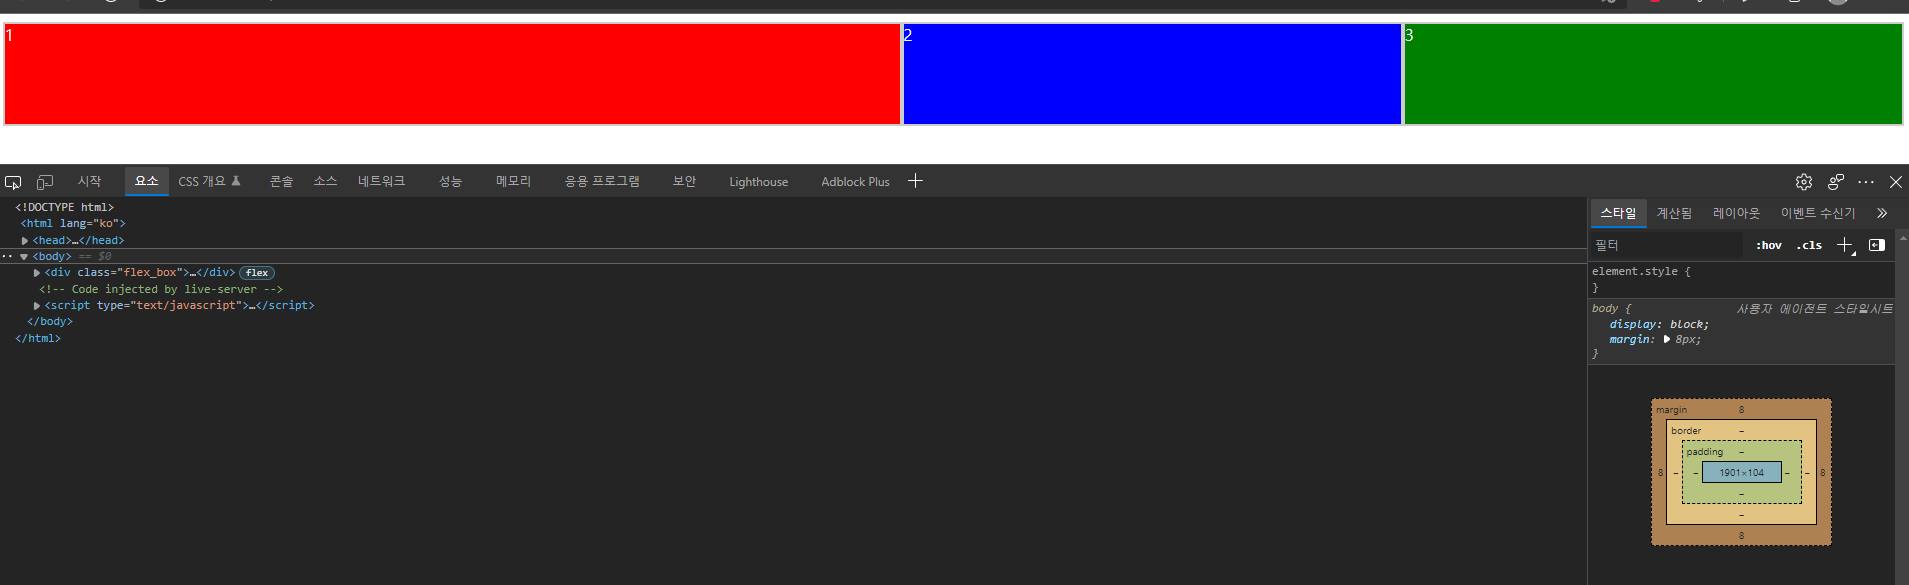Click the padding label in box model
1909x585 pixels.
click(1705, 452)
